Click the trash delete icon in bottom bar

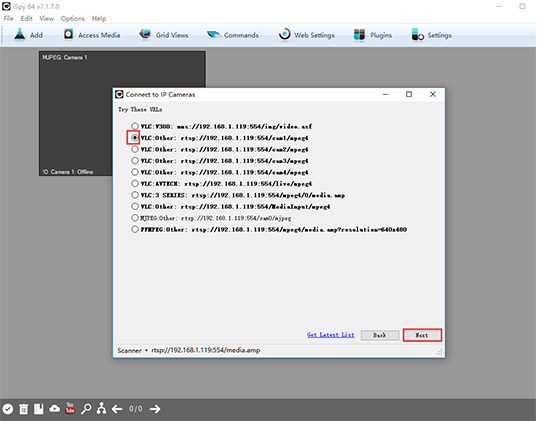pyautogui.click(x=23, y=409)
